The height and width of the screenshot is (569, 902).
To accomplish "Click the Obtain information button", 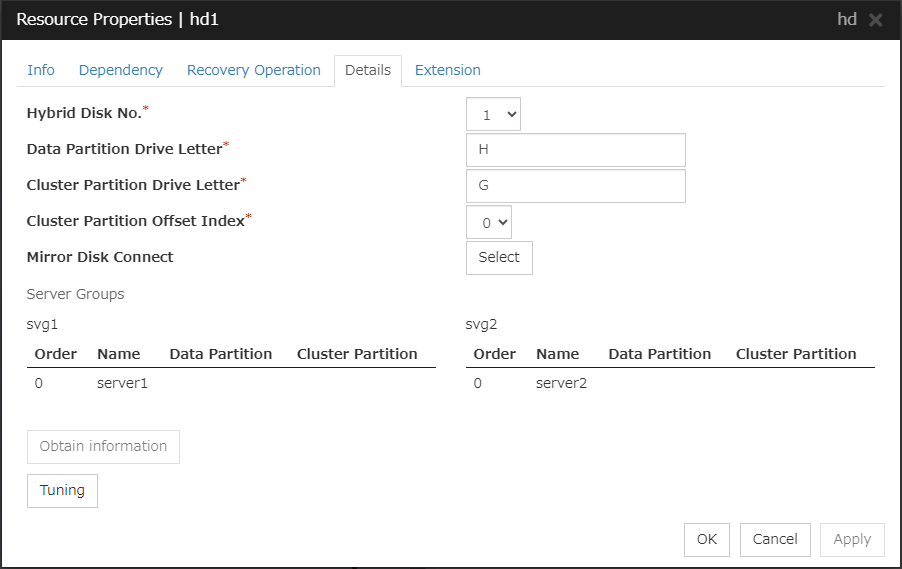I will pos(103,447).
